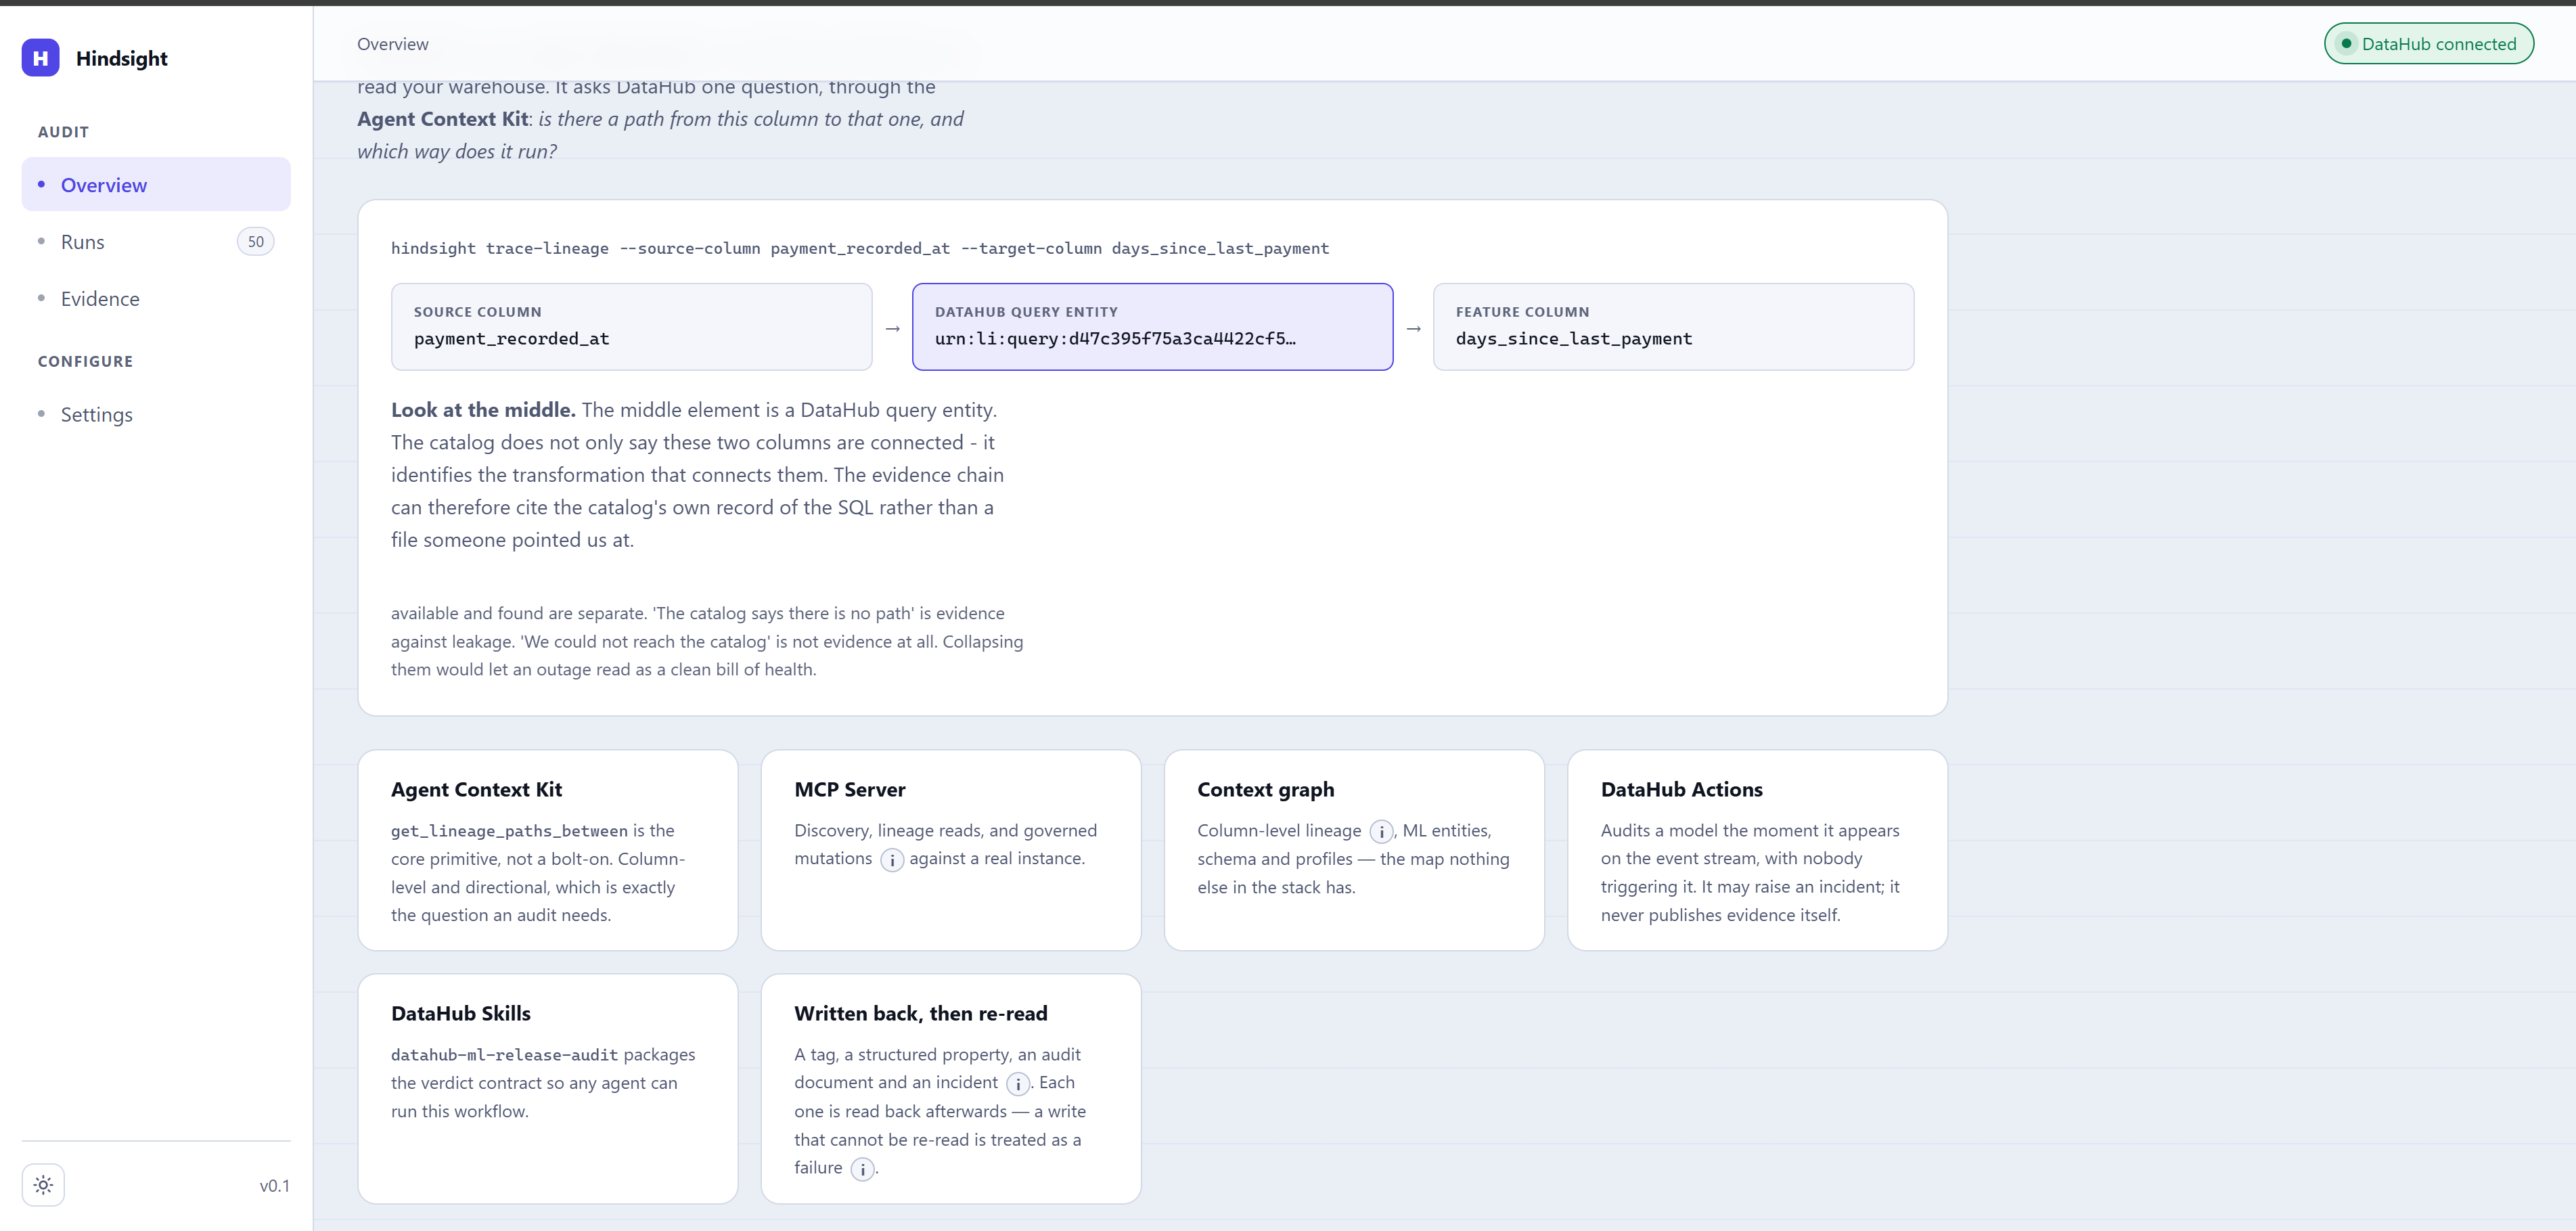
Task: Open the Agent Context Kit card
Action: click(548, 850)
